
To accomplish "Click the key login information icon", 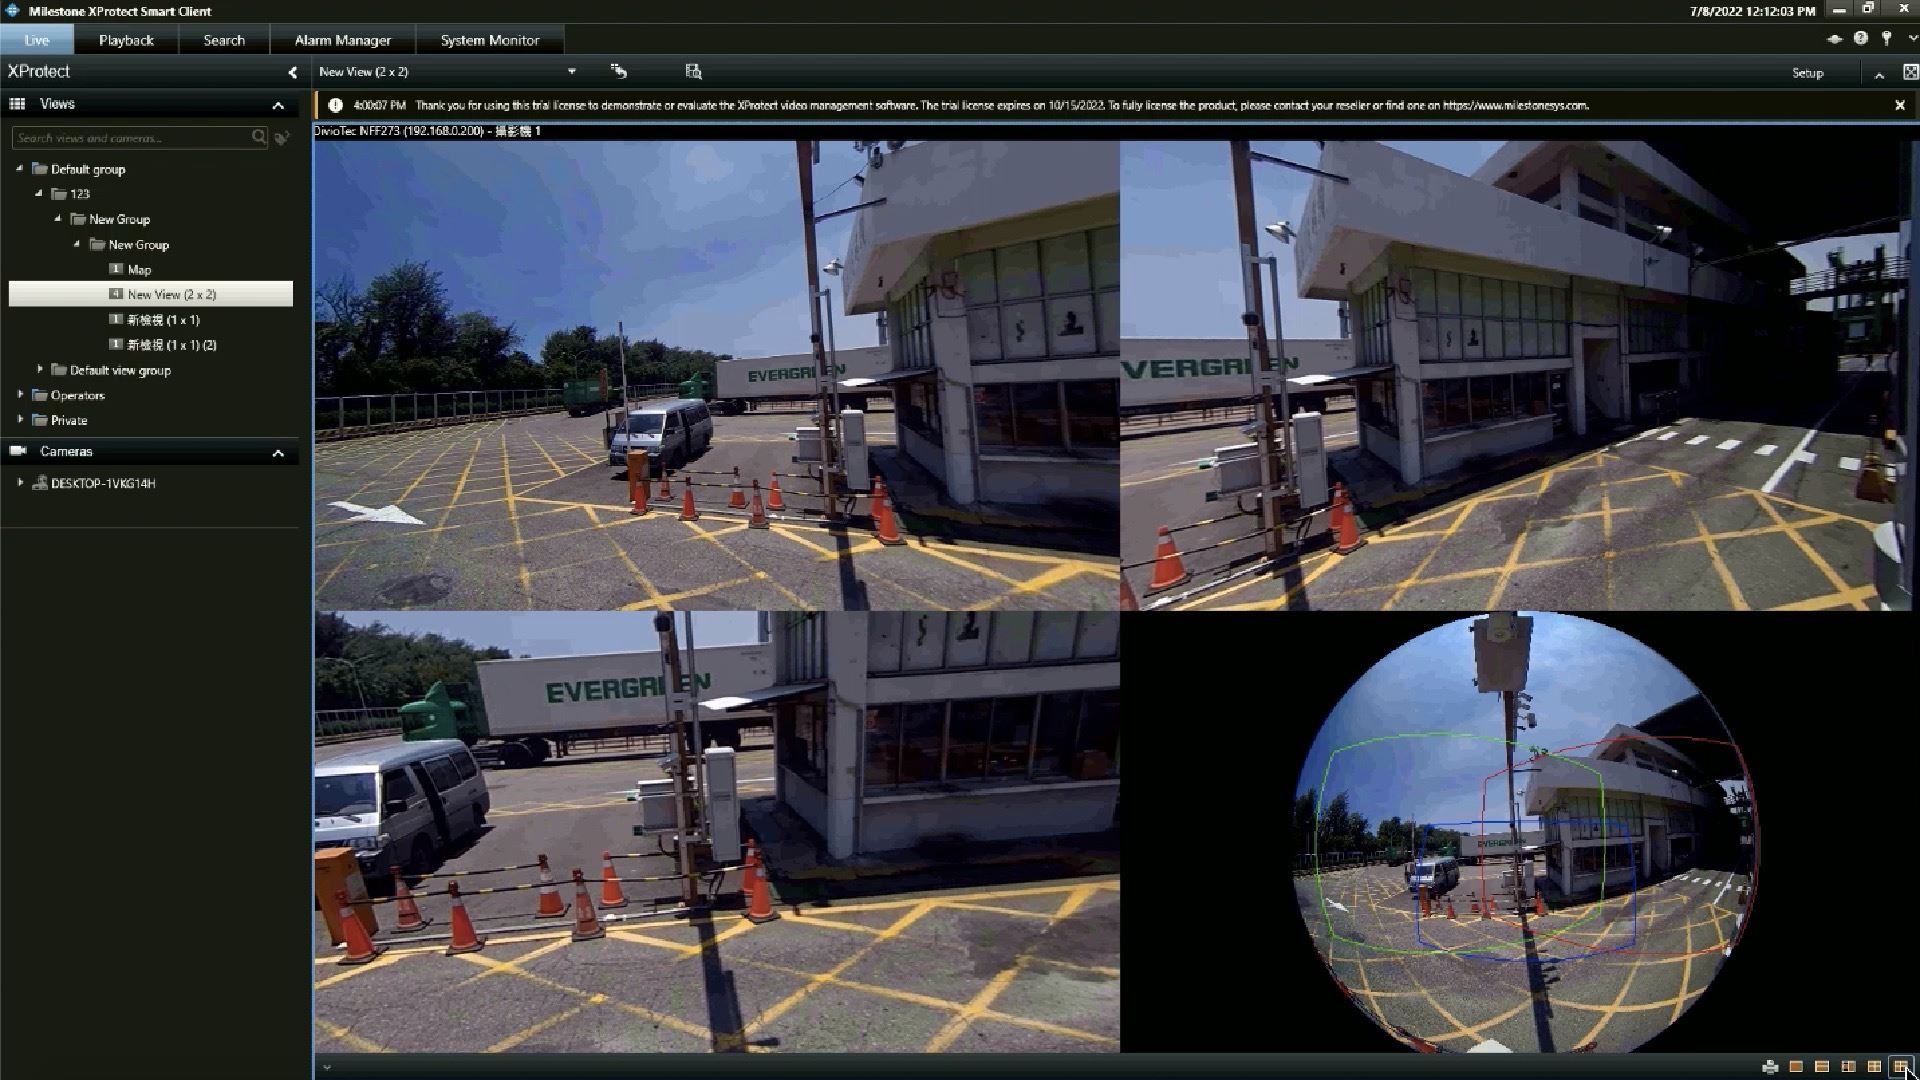I will 1886,38.
